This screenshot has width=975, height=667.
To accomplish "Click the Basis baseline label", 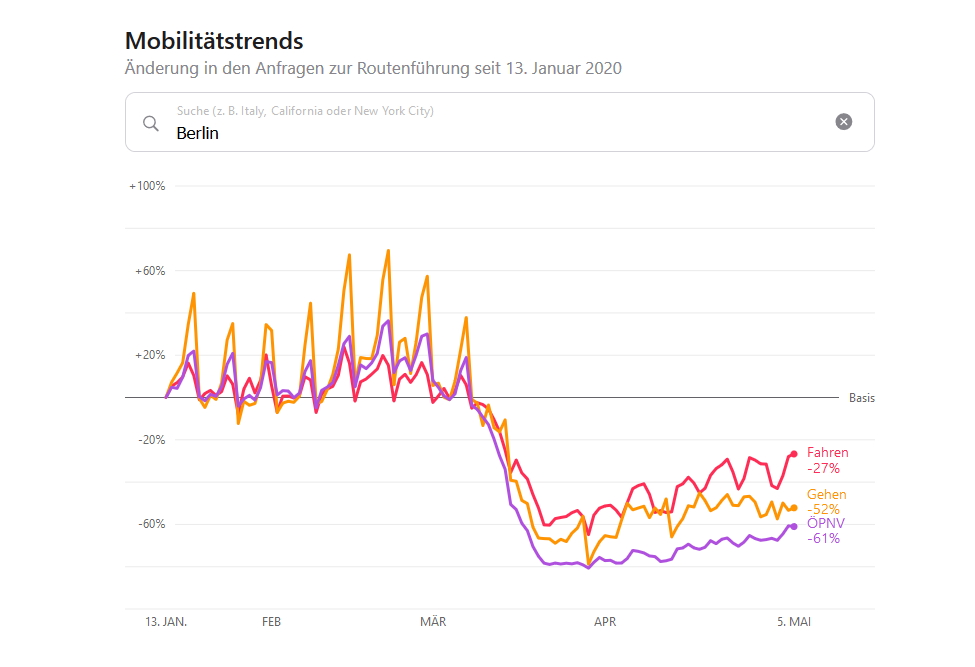I will (861, 397).
